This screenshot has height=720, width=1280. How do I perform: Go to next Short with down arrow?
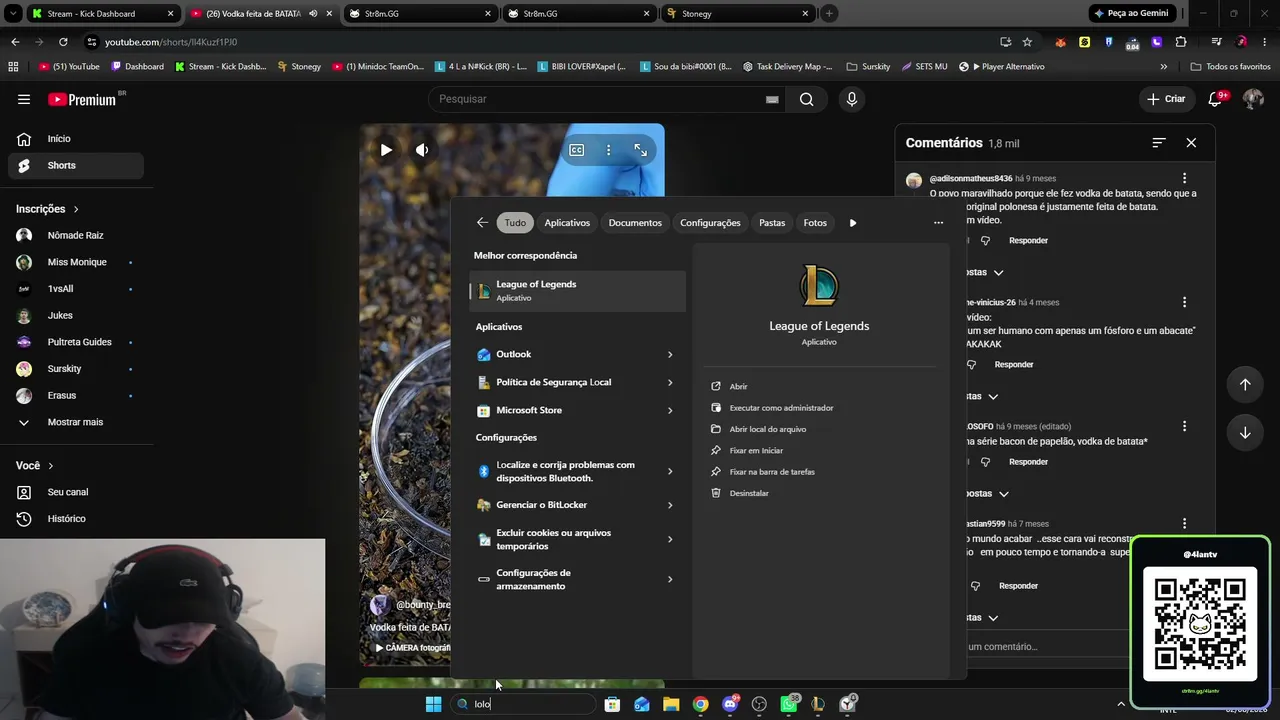[x=1245, y=433]
